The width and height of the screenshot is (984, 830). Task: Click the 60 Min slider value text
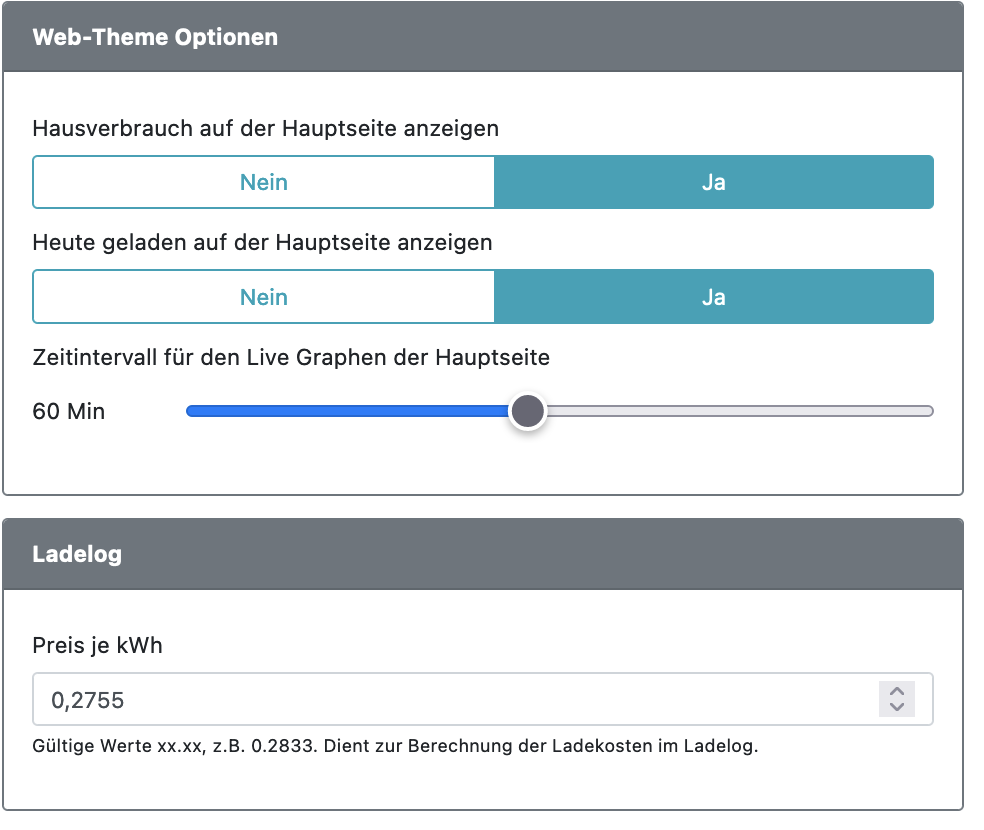click(x=69, y=411)
